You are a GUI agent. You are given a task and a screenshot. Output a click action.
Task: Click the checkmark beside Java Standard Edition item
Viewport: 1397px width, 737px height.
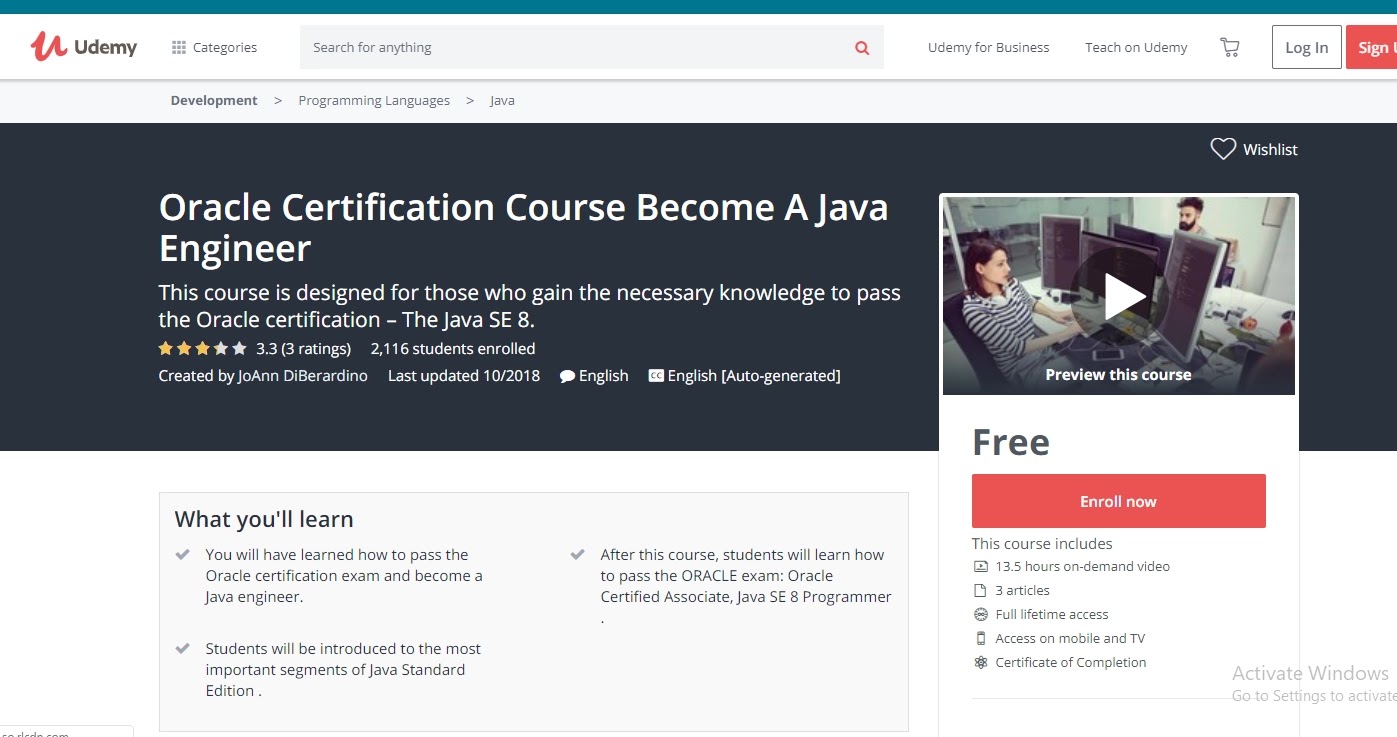pyautogui.click(x=182, y=648)
